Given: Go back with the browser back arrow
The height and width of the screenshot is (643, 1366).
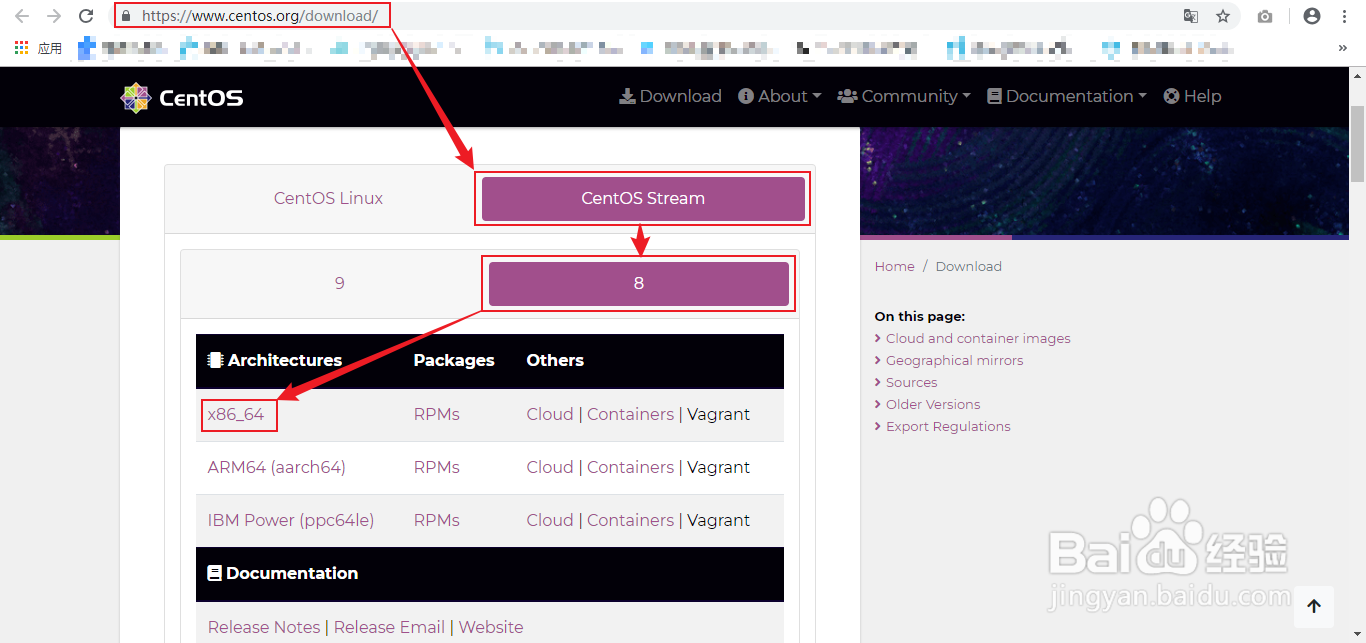Looking at the screenshot, I should click(x=22, y=16).
